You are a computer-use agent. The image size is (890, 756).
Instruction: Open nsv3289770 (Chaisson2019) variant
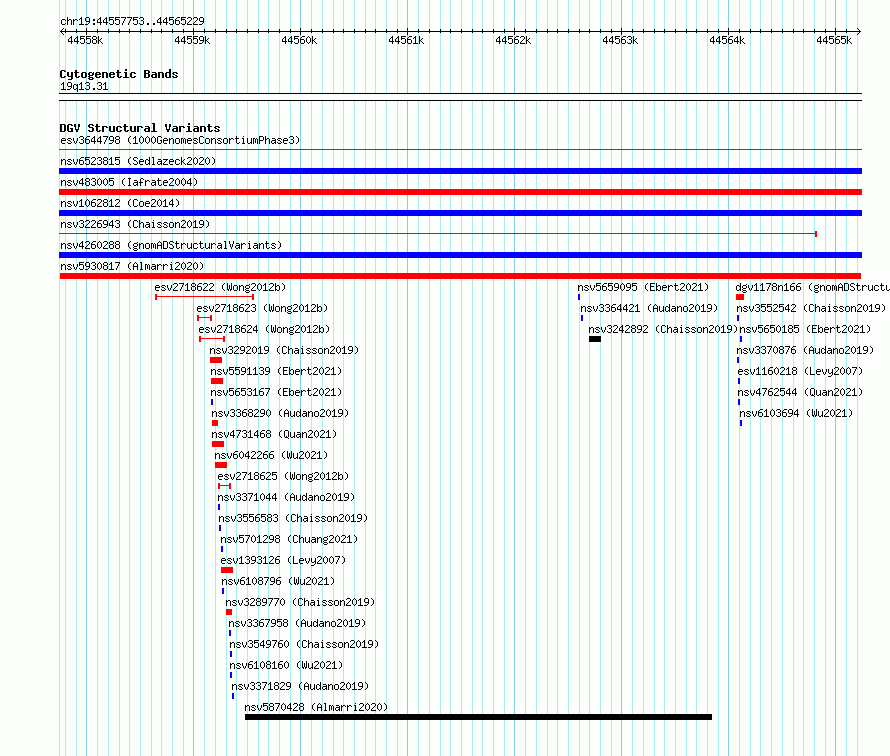[300, 602]
